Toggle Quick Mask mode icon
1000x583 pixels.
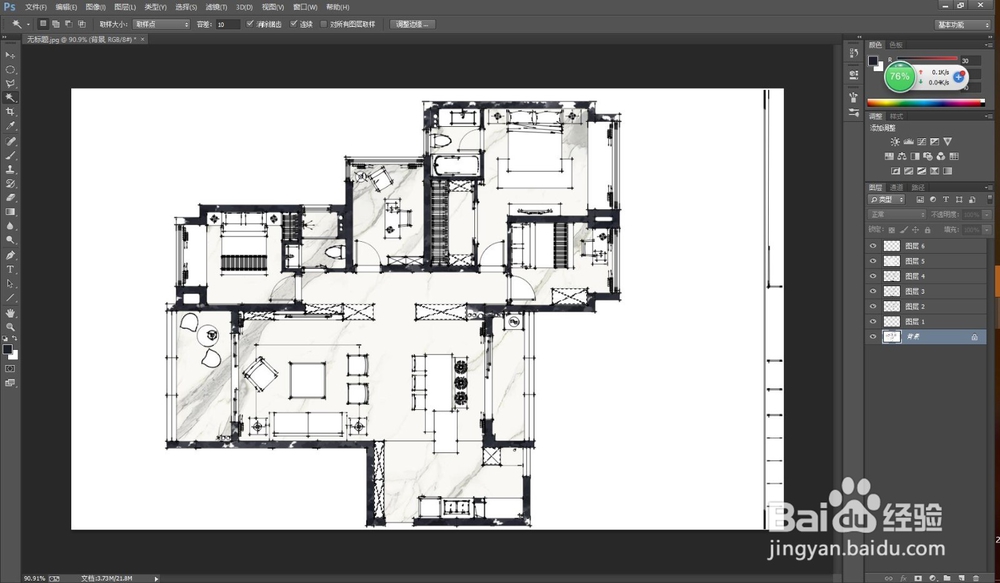click(10, 369)
